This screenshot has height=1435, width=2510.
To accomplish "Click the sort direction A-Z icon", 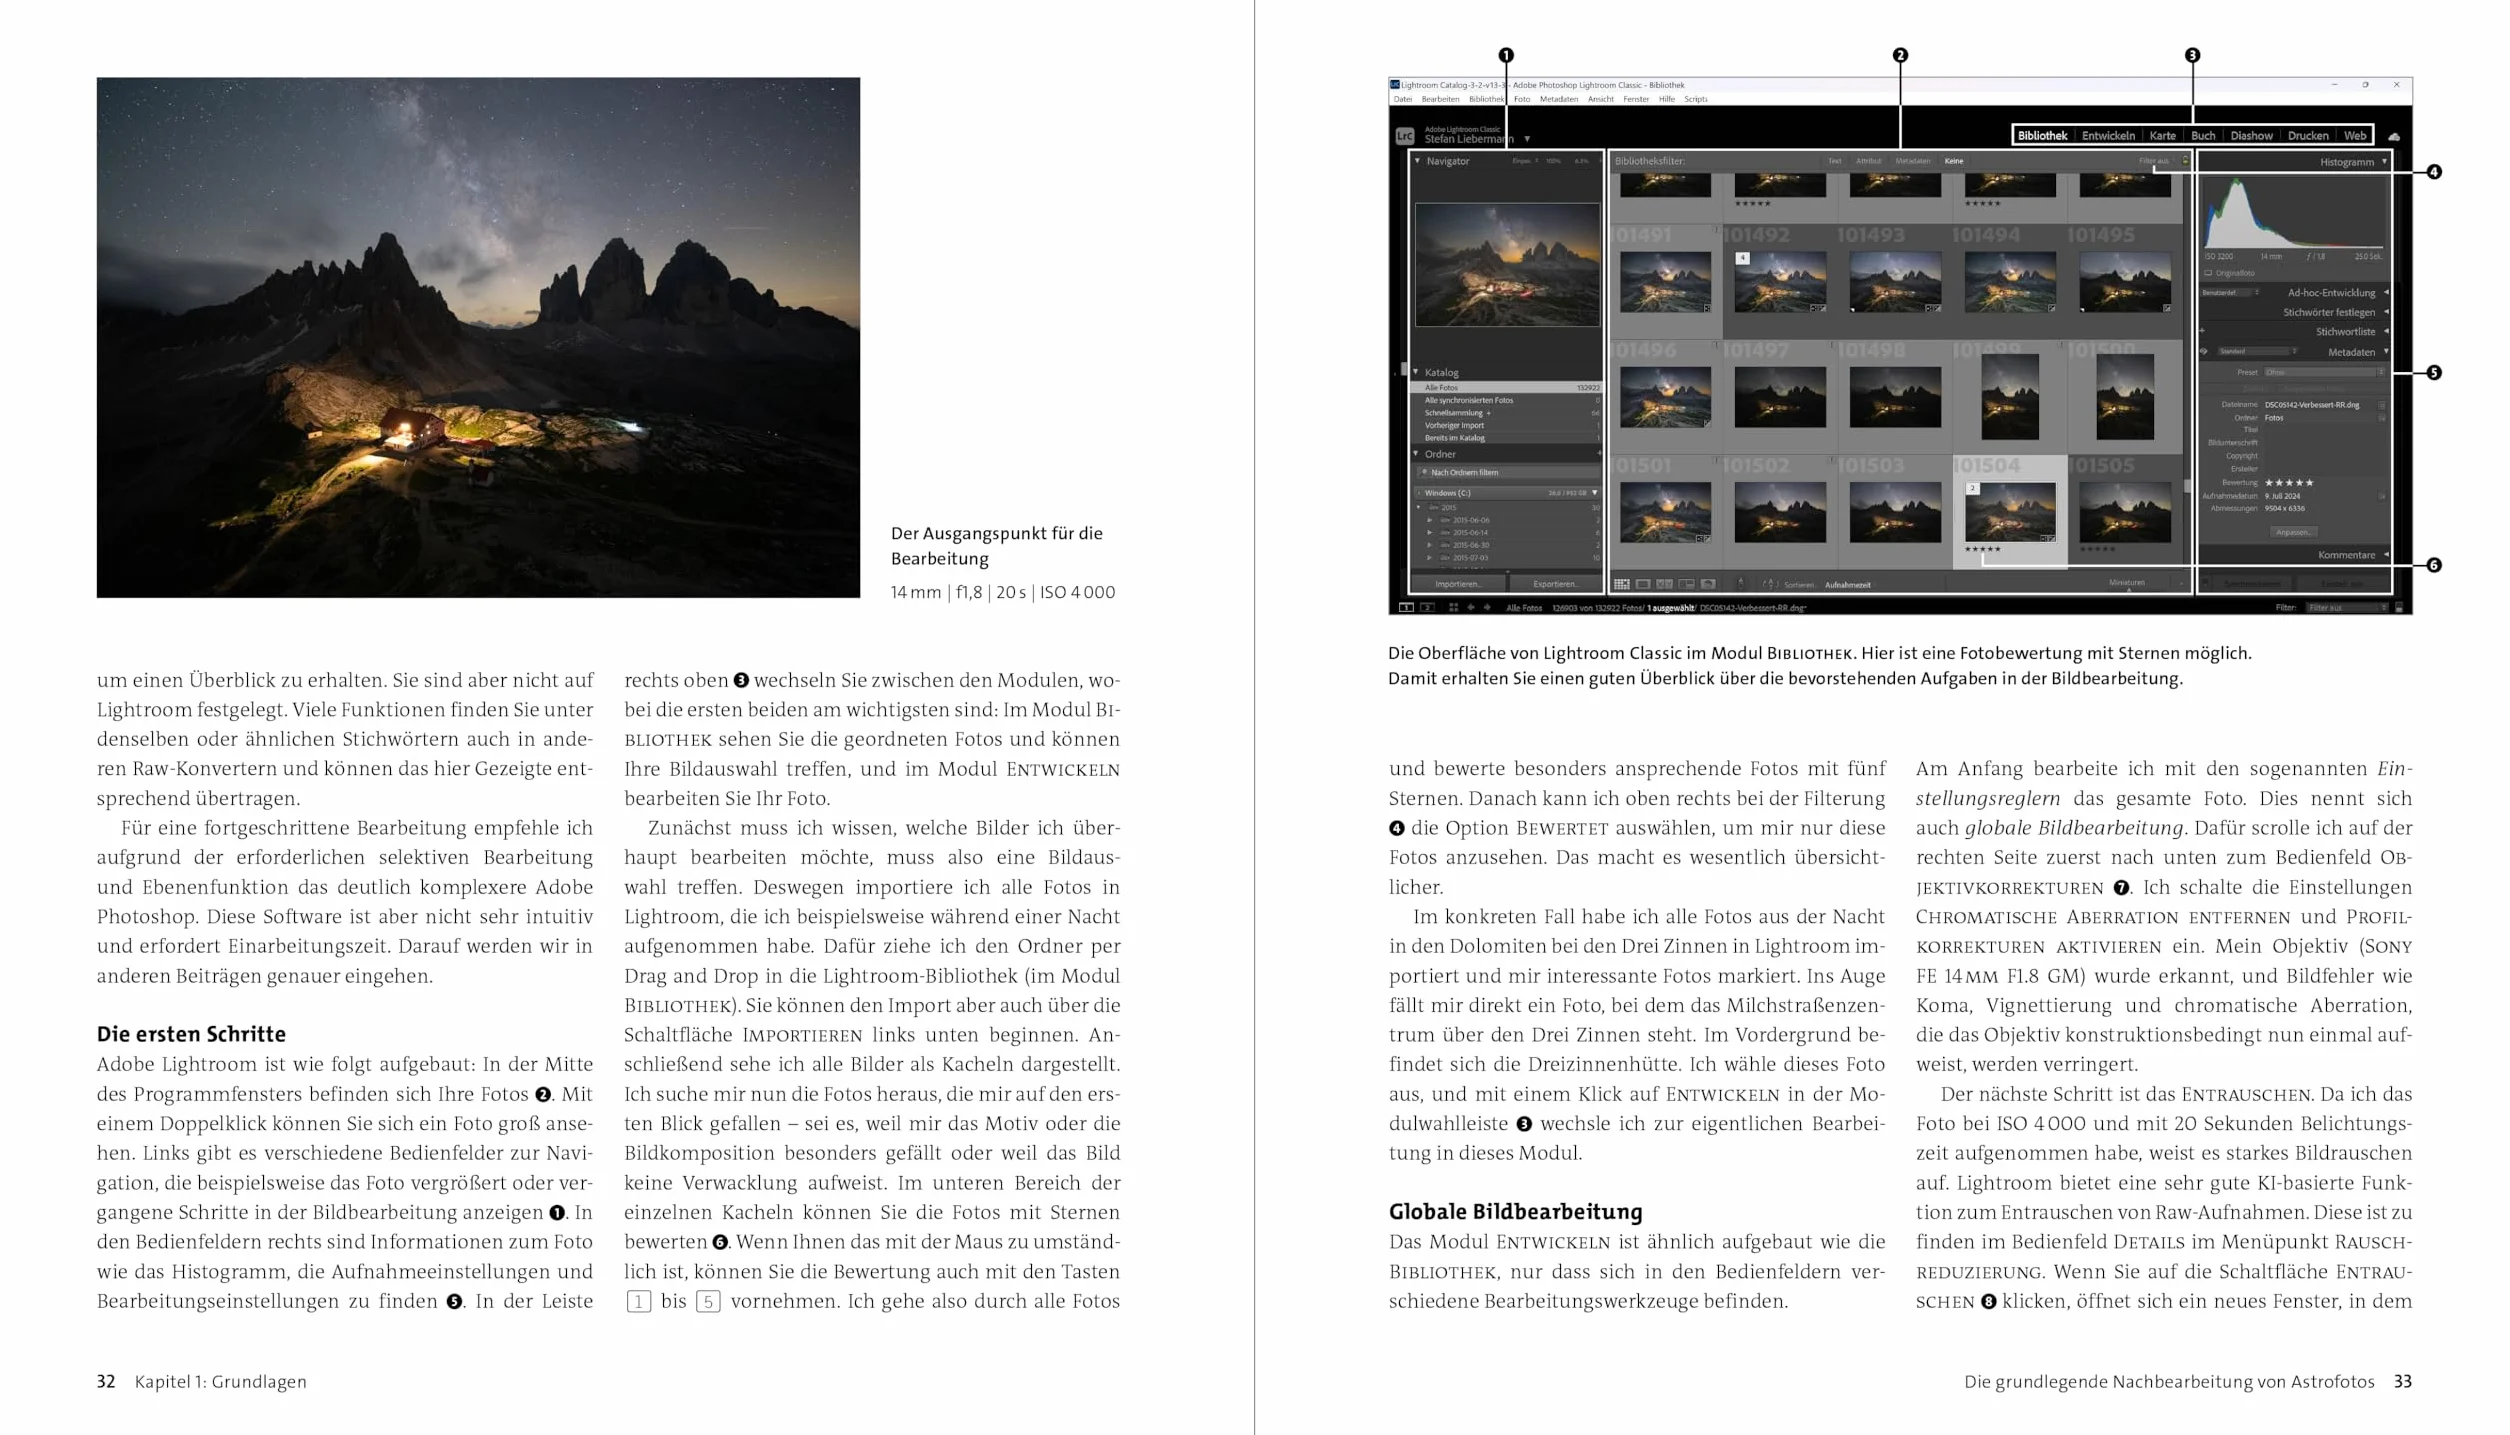I will click(1770, 584).
